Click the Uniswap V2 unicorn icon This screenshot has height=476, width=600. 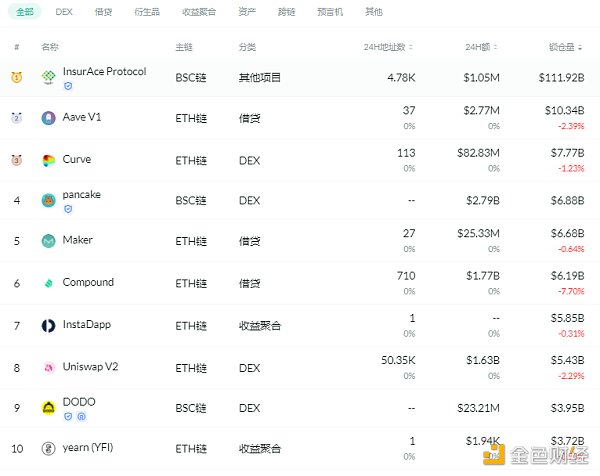48,367
